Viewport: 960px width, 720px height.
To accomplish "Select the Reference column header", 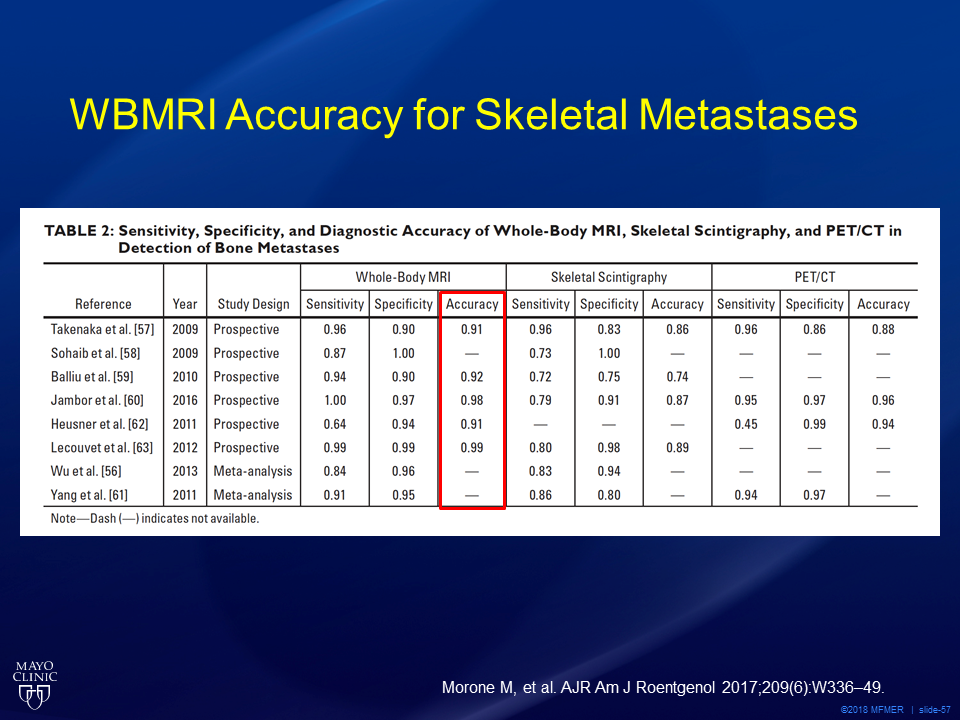I will tap(103, 304).
